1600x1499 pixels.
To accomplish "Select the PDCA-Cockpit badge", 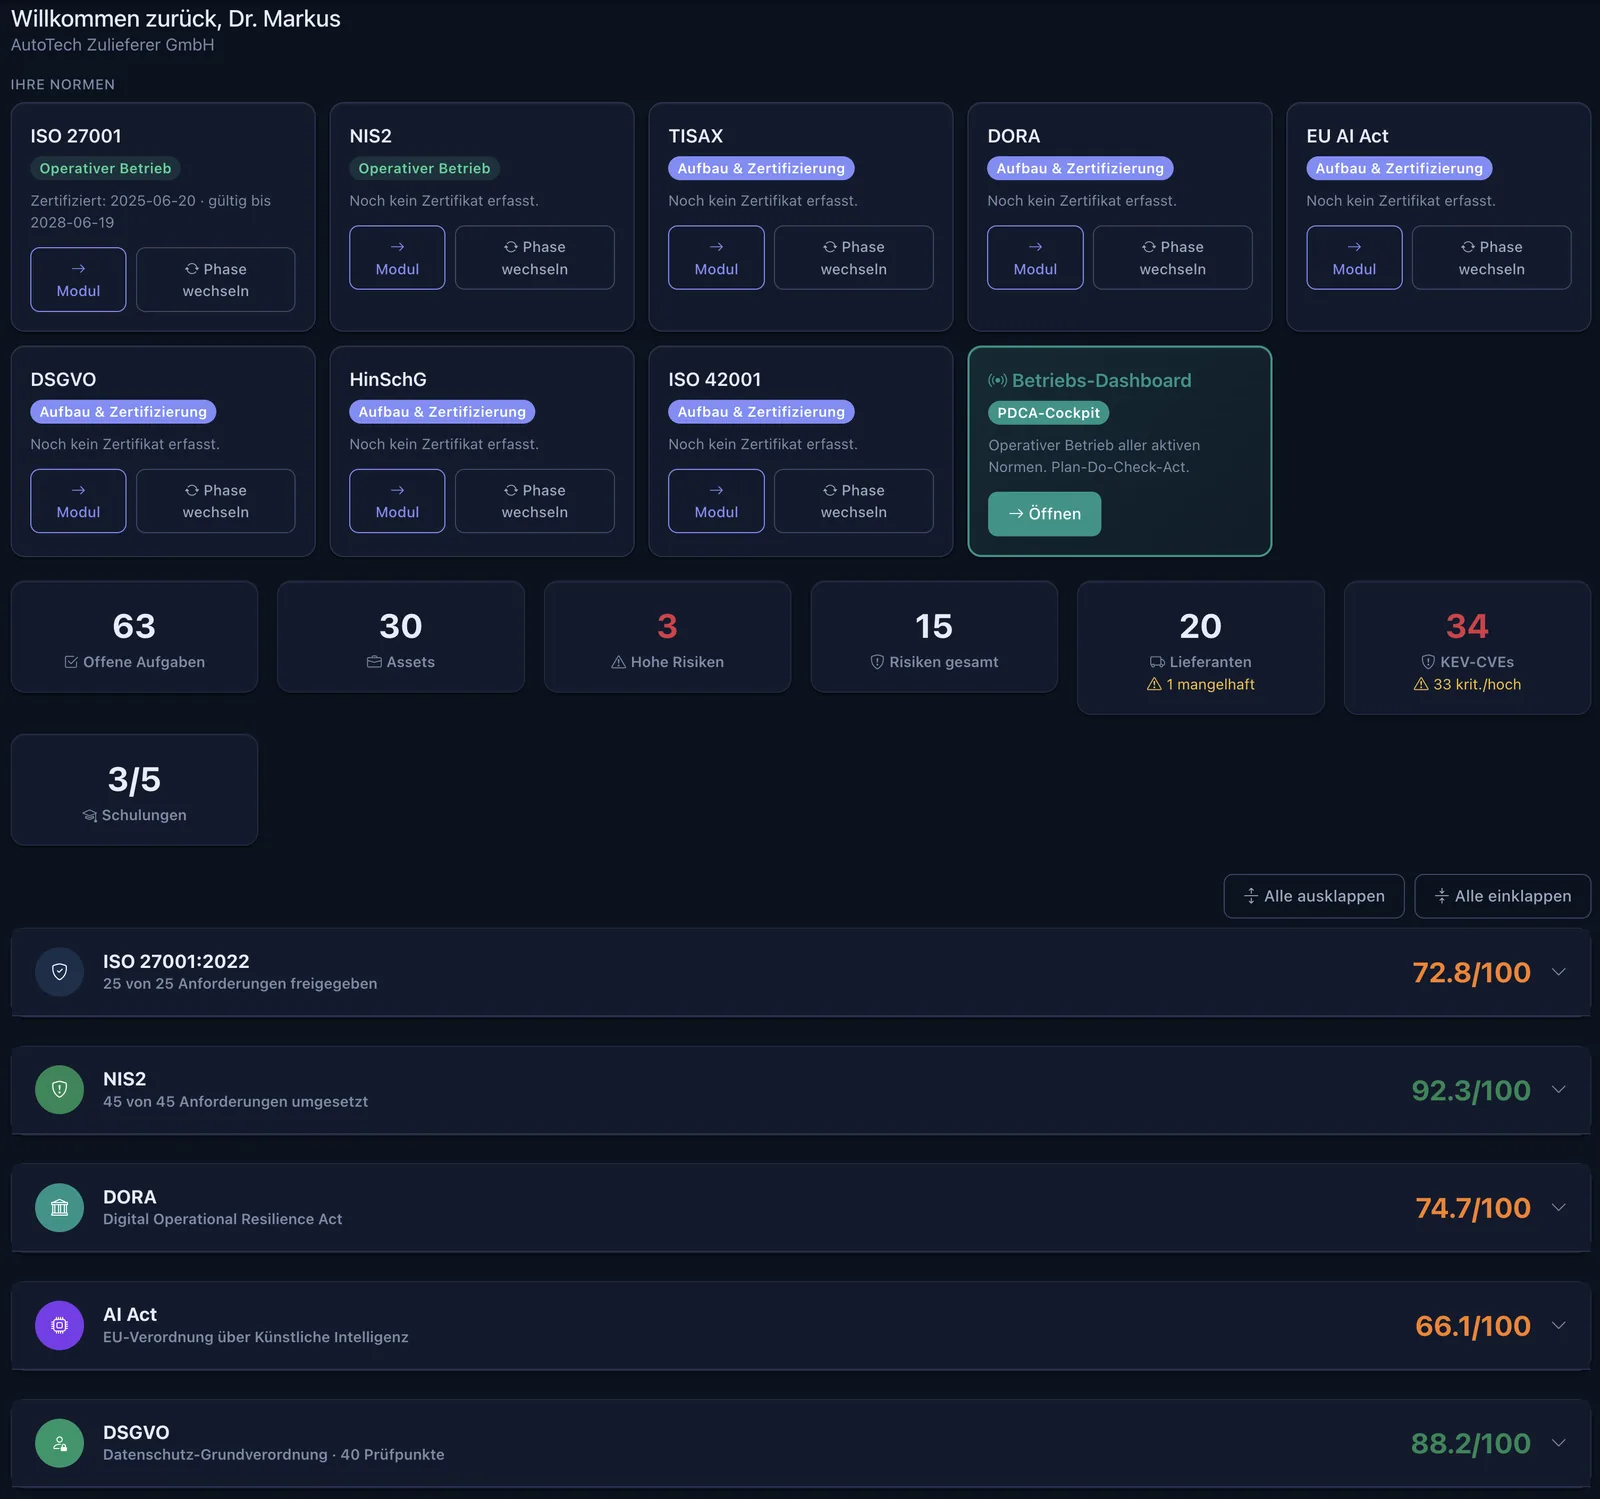I will pyautogui.click(x=1048, y=412).
